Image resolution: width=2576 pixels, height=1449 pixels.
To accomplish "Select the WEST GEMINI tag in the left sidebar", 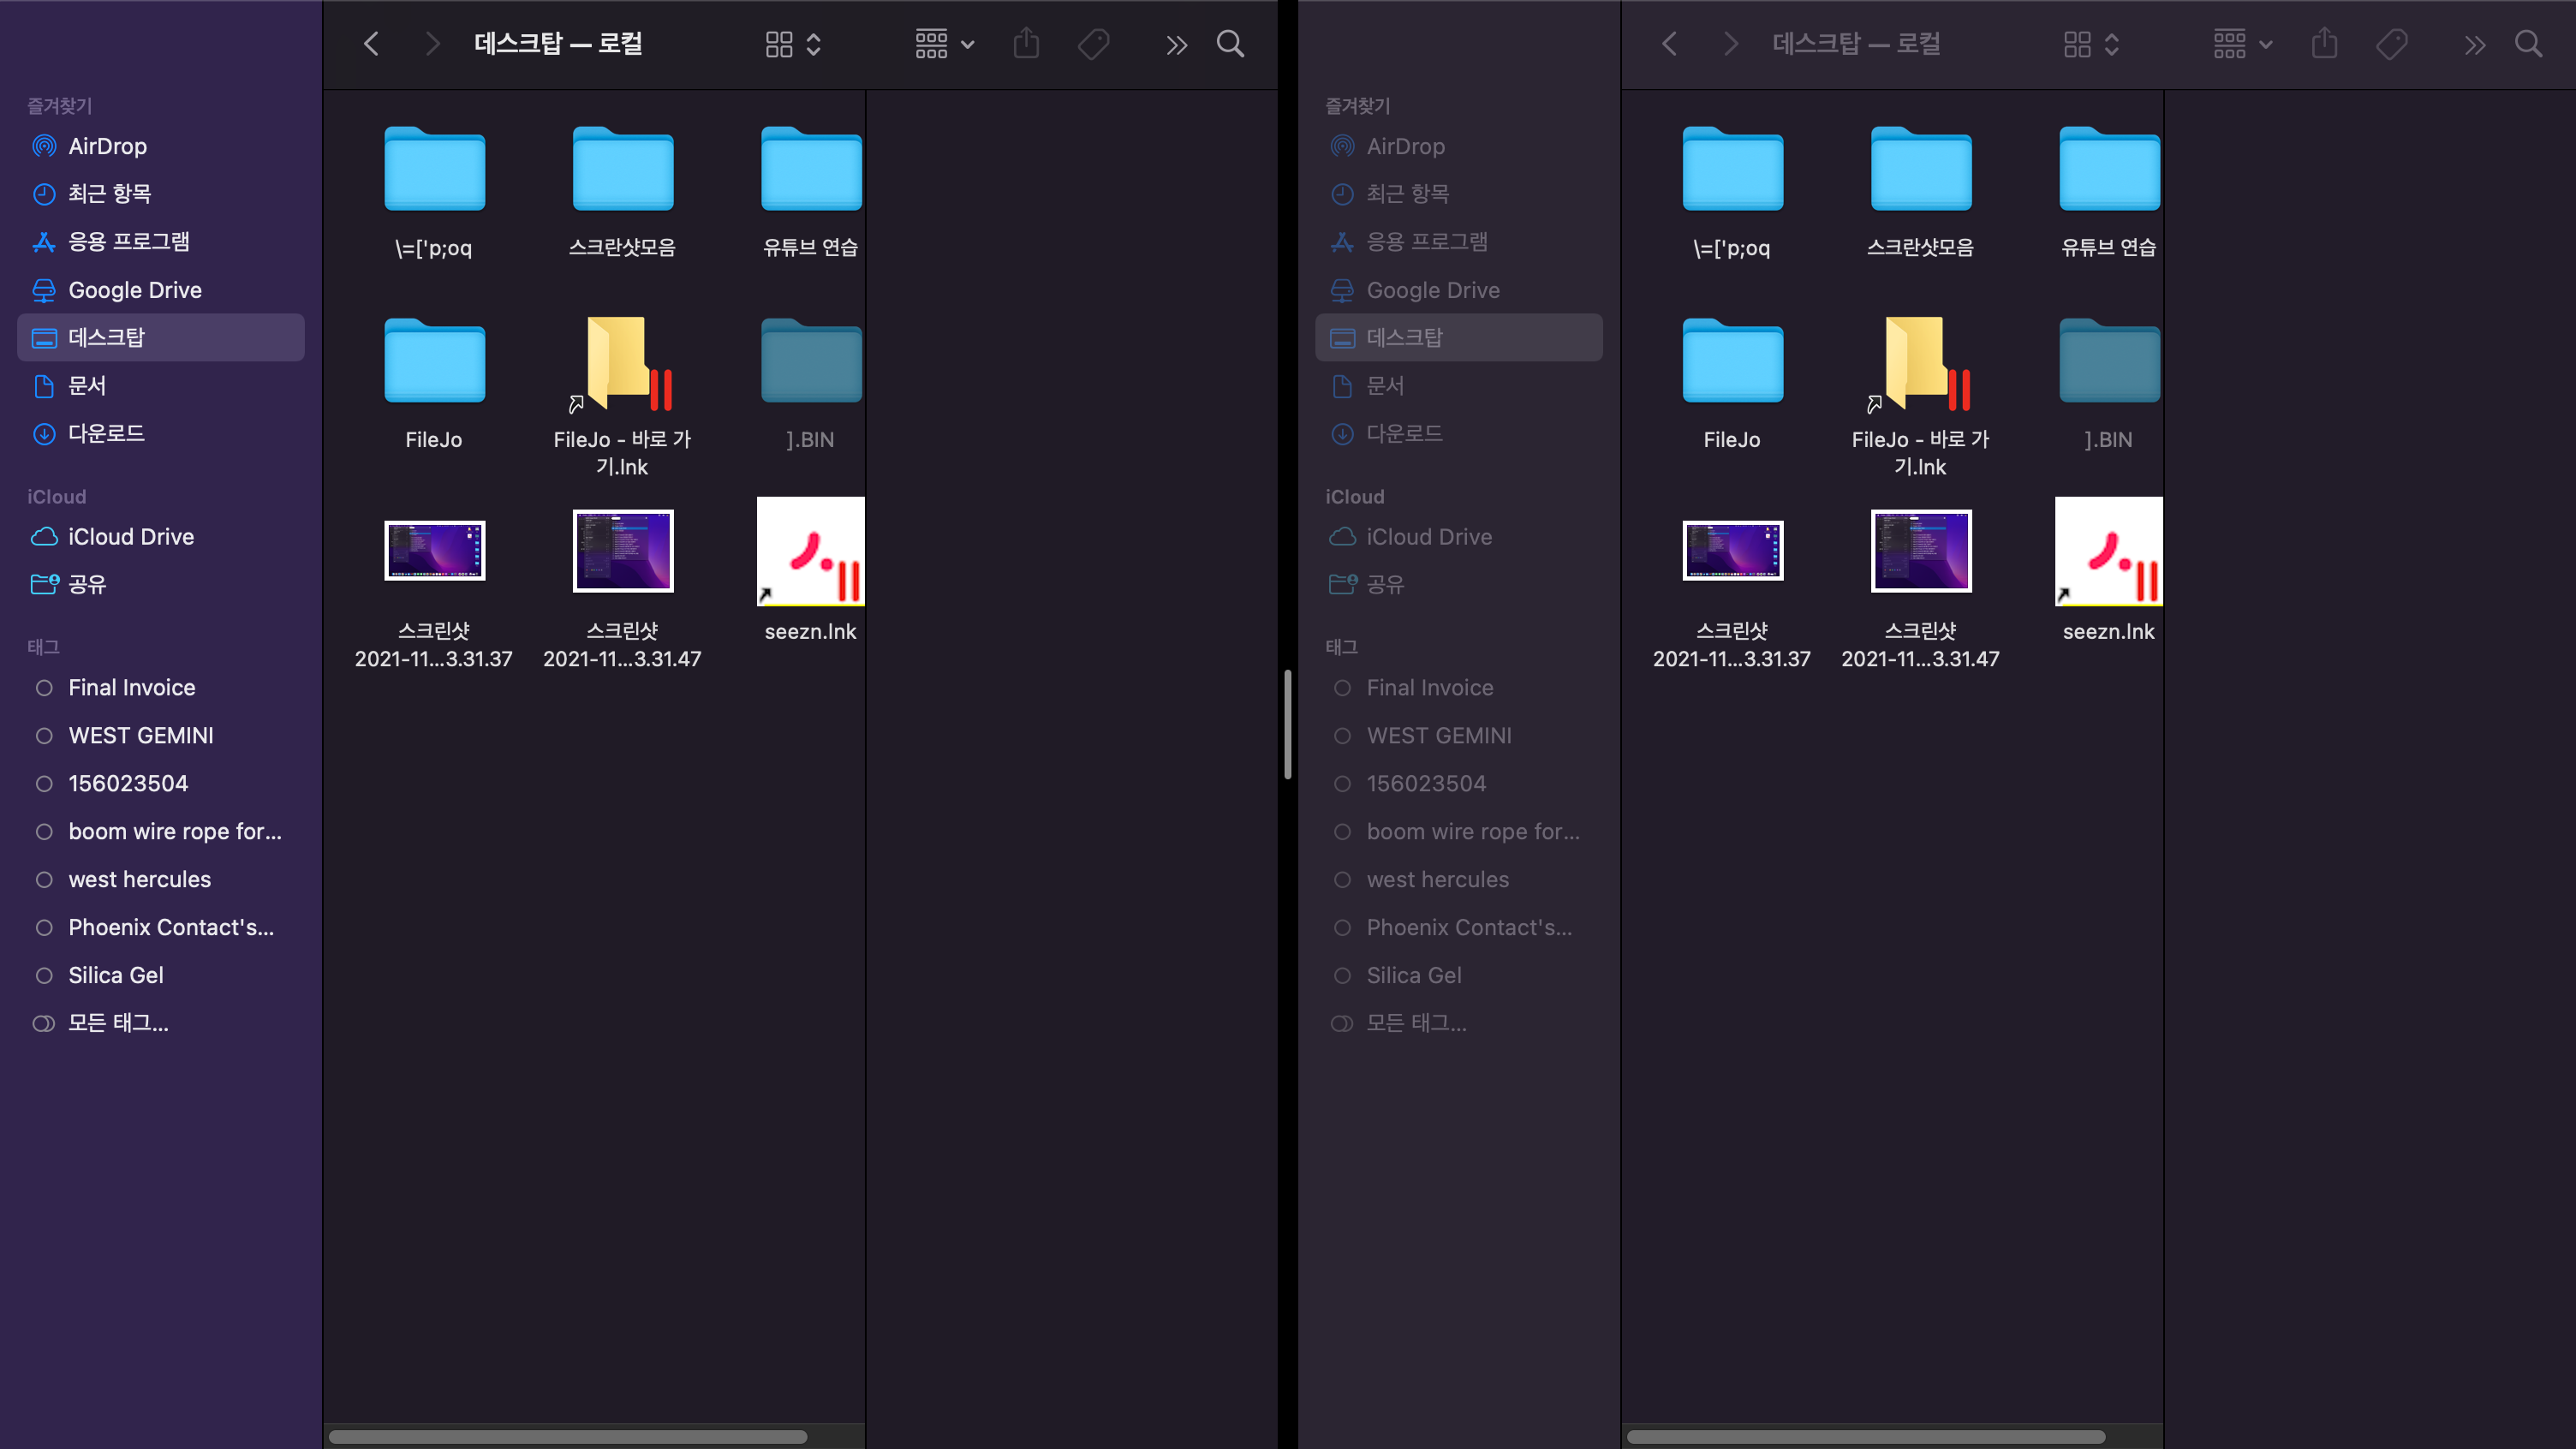I will tap(140, 735).
